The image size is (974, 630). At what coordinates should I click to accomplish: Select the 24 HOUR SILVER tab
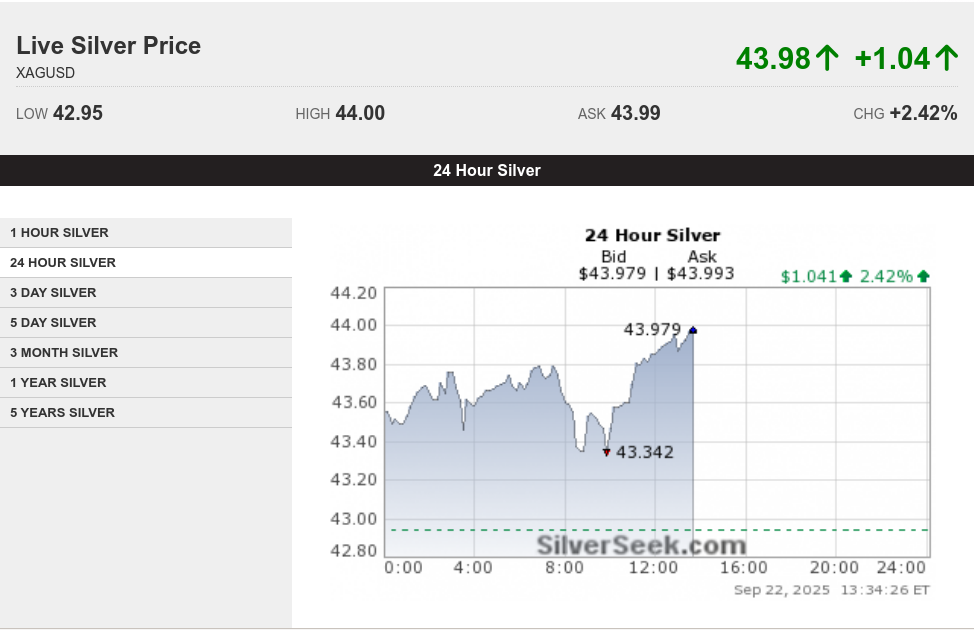(146, 262)
